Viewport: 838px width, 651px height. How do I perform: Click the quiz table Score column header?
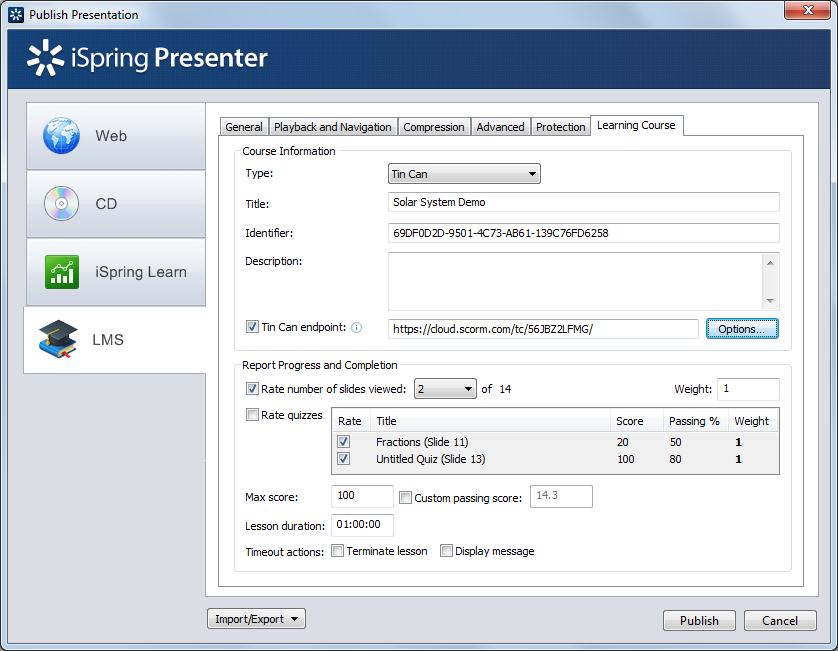click(637, 421)
